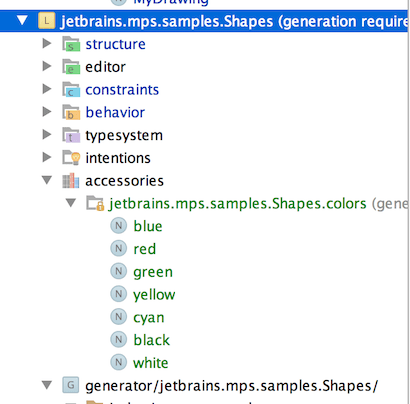
Task: Select the white color node
Action: [151, 363]
